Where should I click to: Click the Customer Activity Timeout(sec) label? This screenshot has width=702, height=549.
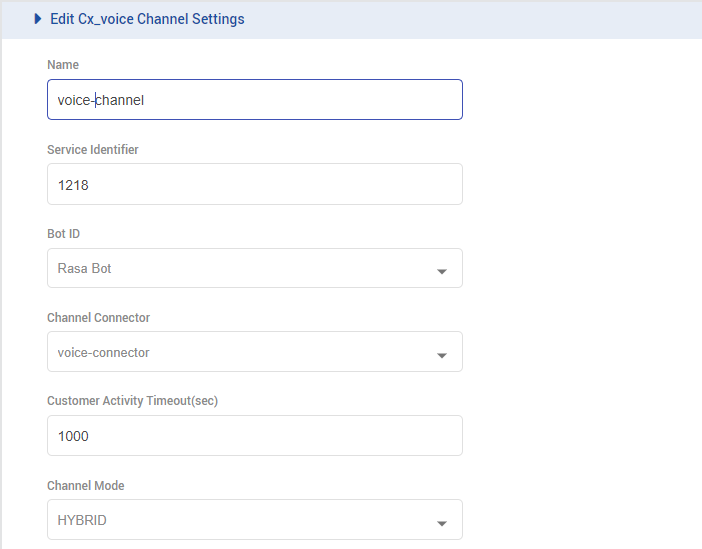click(132, 401)
